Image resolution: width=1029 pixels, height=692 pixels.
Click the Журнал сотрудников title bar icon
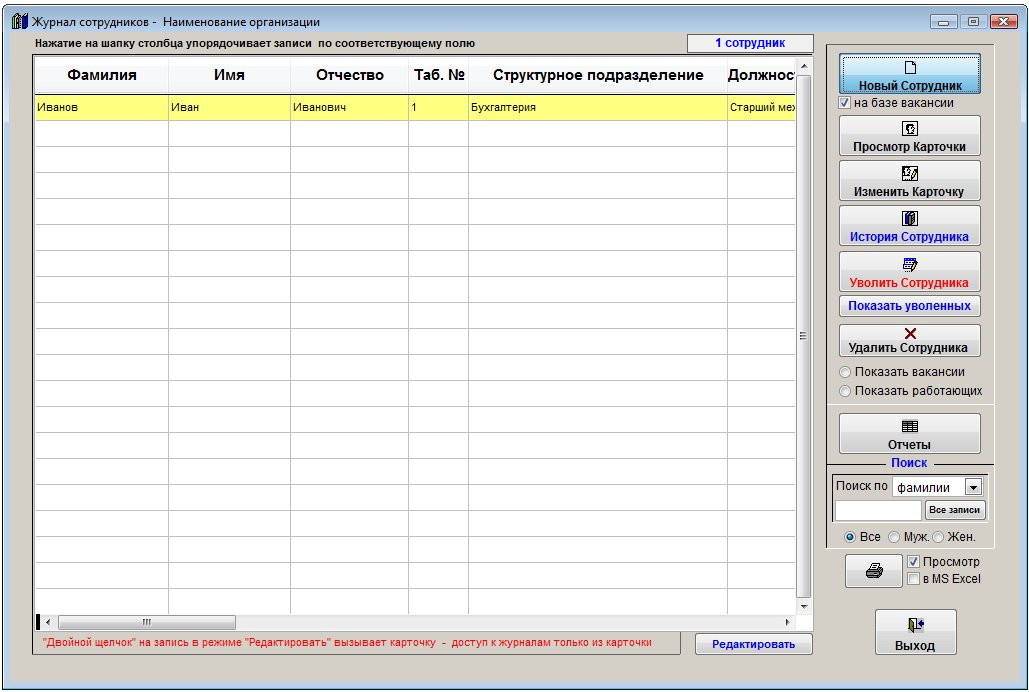(20, 22)
